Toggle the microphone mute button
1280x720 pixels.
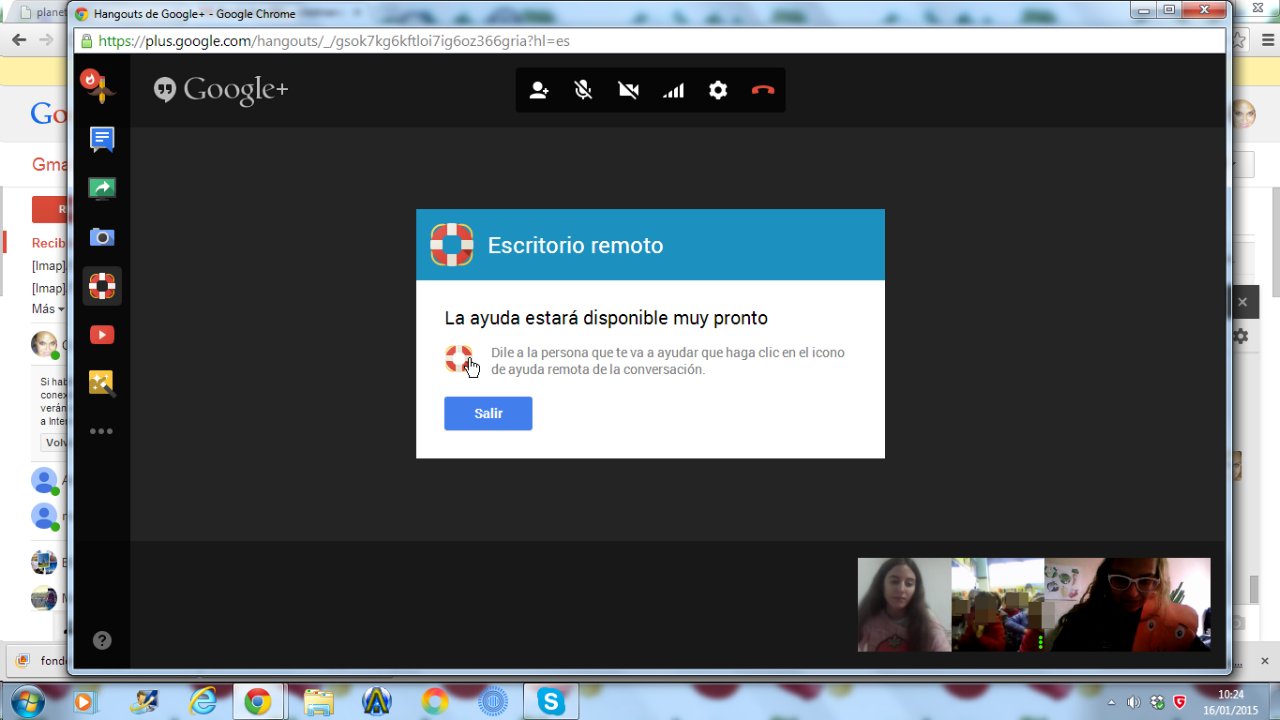pyautogui.click(x=584, y=90)
